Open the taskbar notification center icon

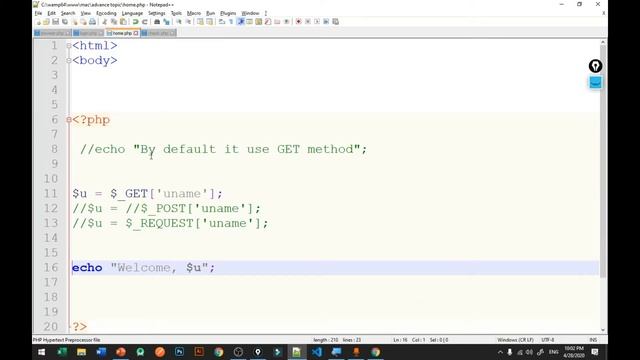click(595, 352)
